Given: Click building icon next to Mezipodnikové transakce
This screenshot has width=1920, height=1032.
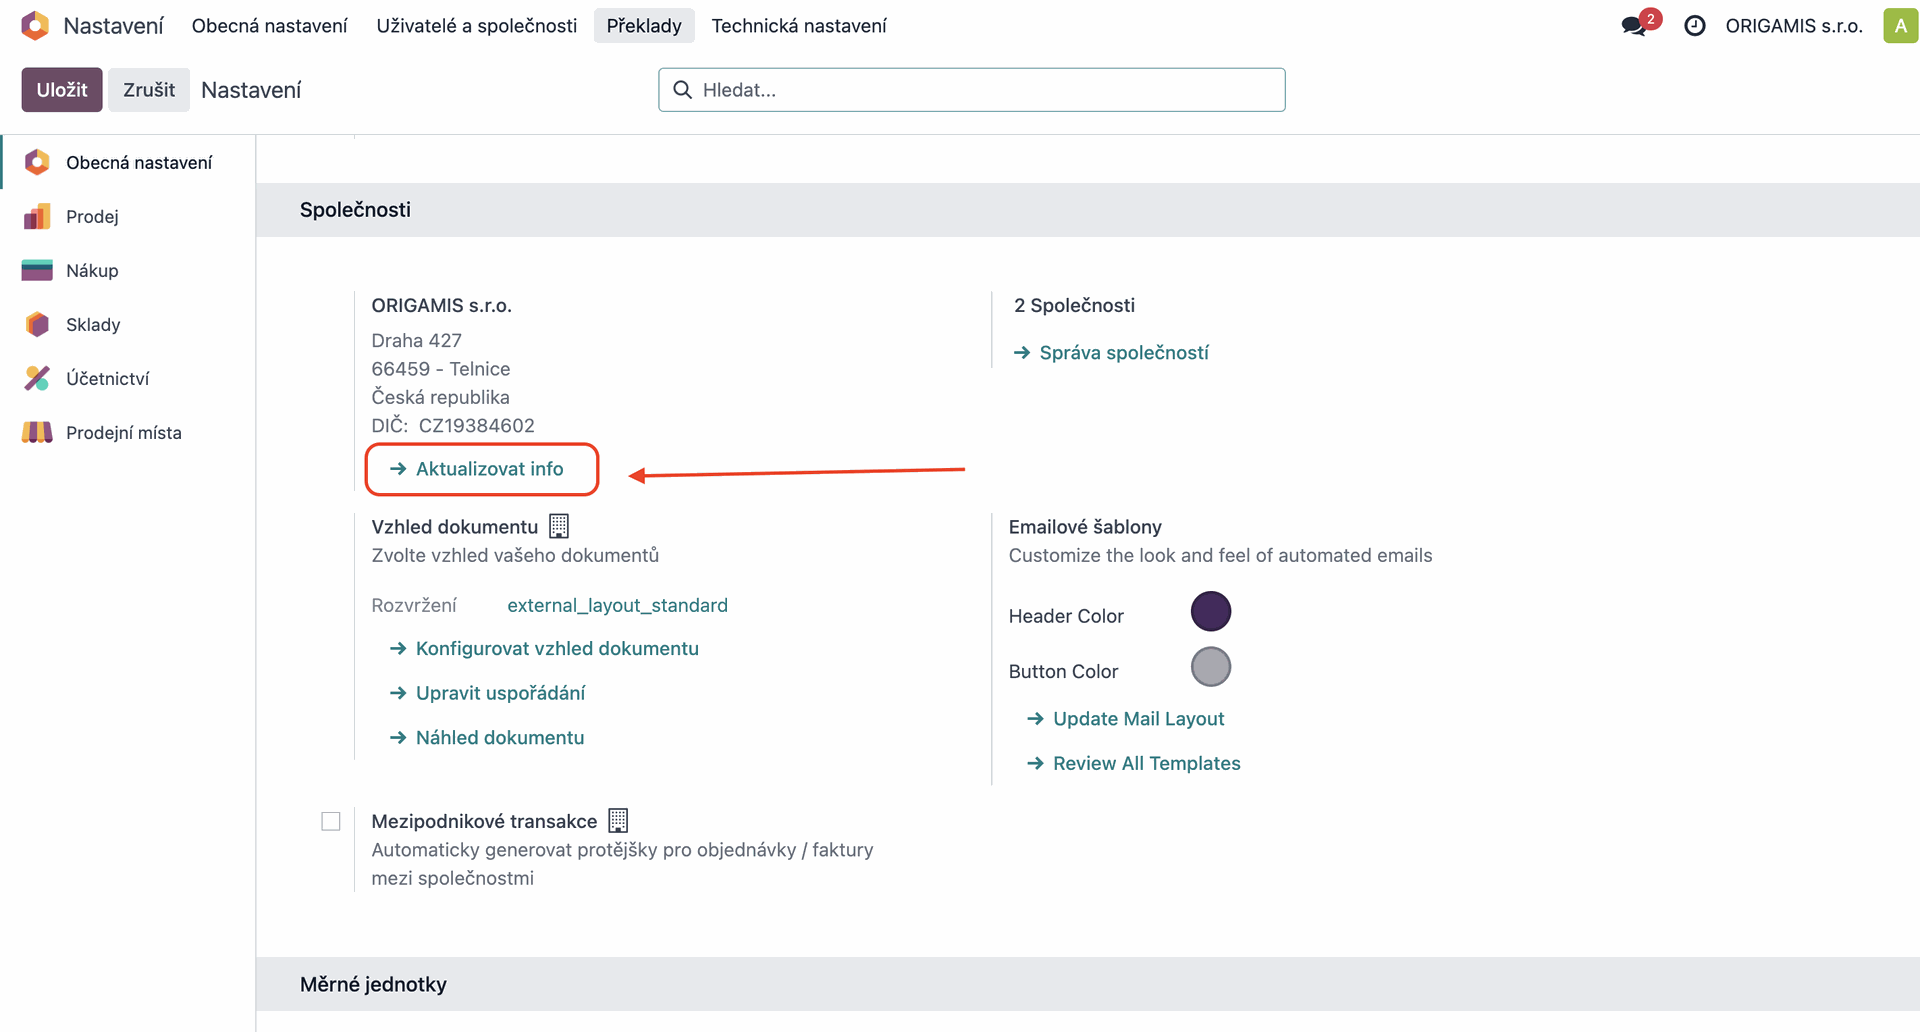Looking at the screenshot, I should (x=618, y=821).
